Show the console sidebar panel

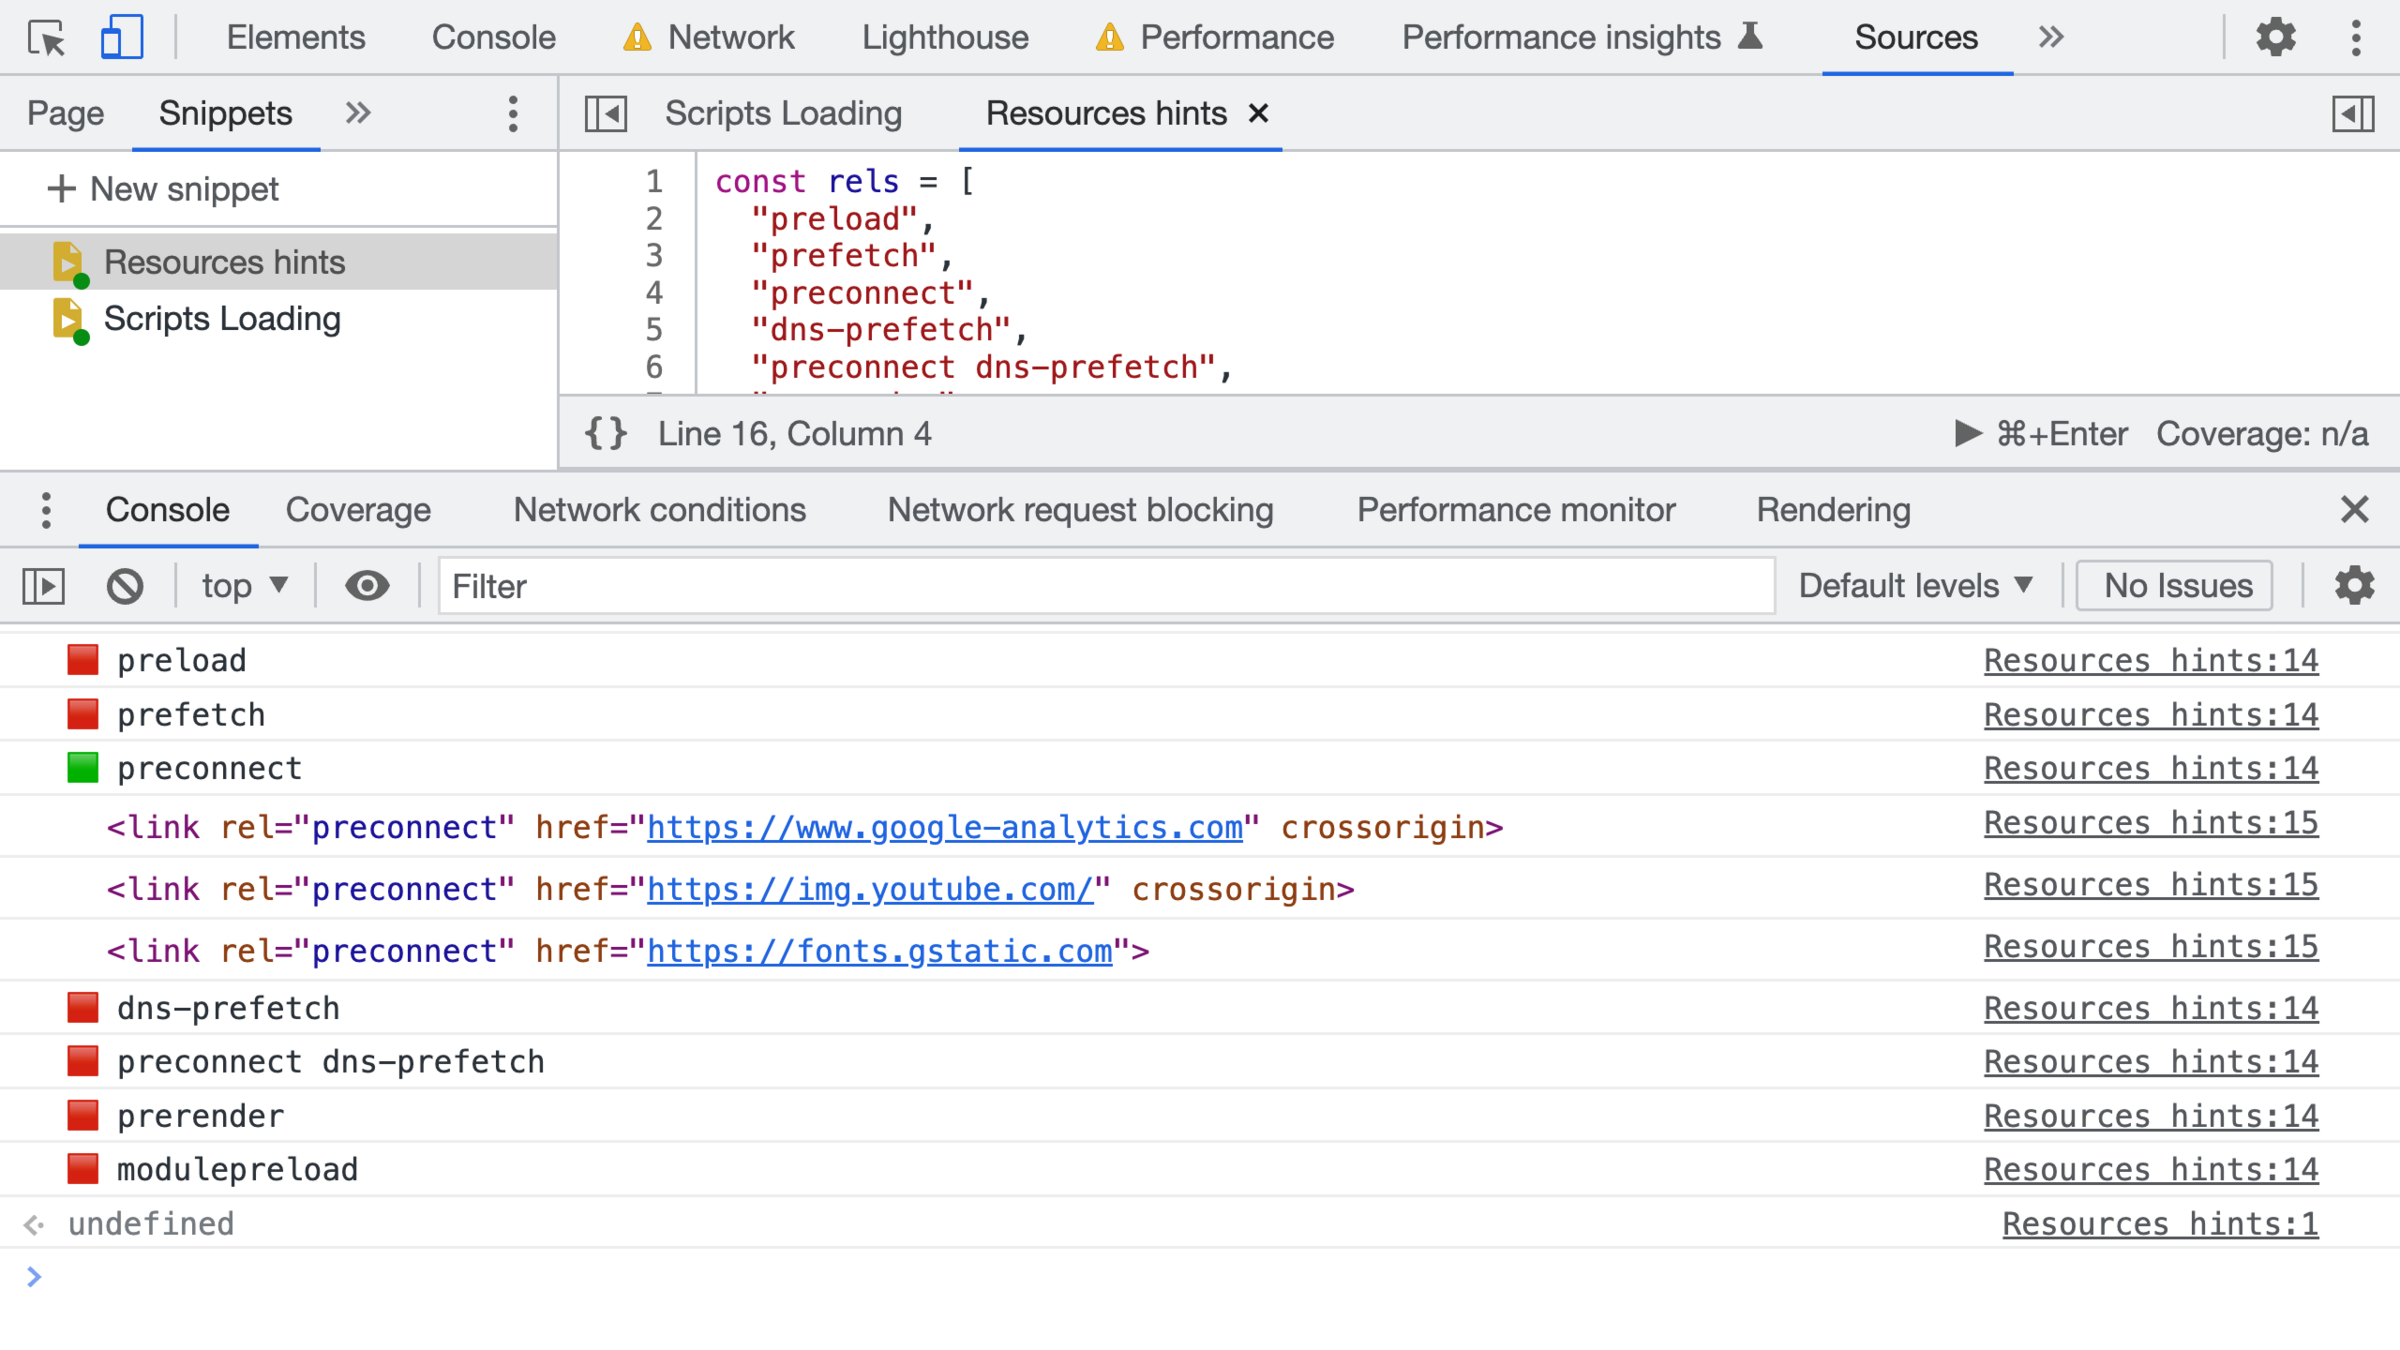(44, 586)
